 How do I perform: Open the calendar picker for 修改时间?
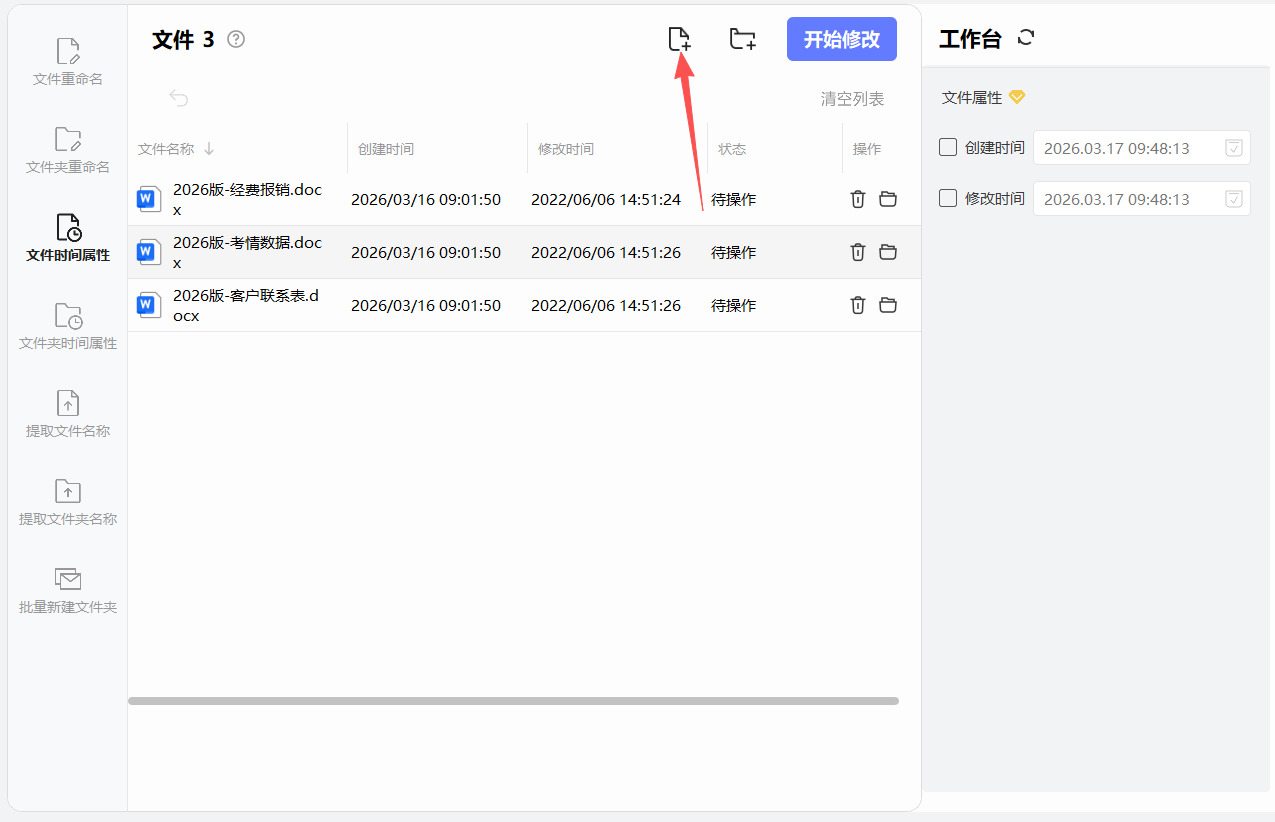click(1234, 199)
